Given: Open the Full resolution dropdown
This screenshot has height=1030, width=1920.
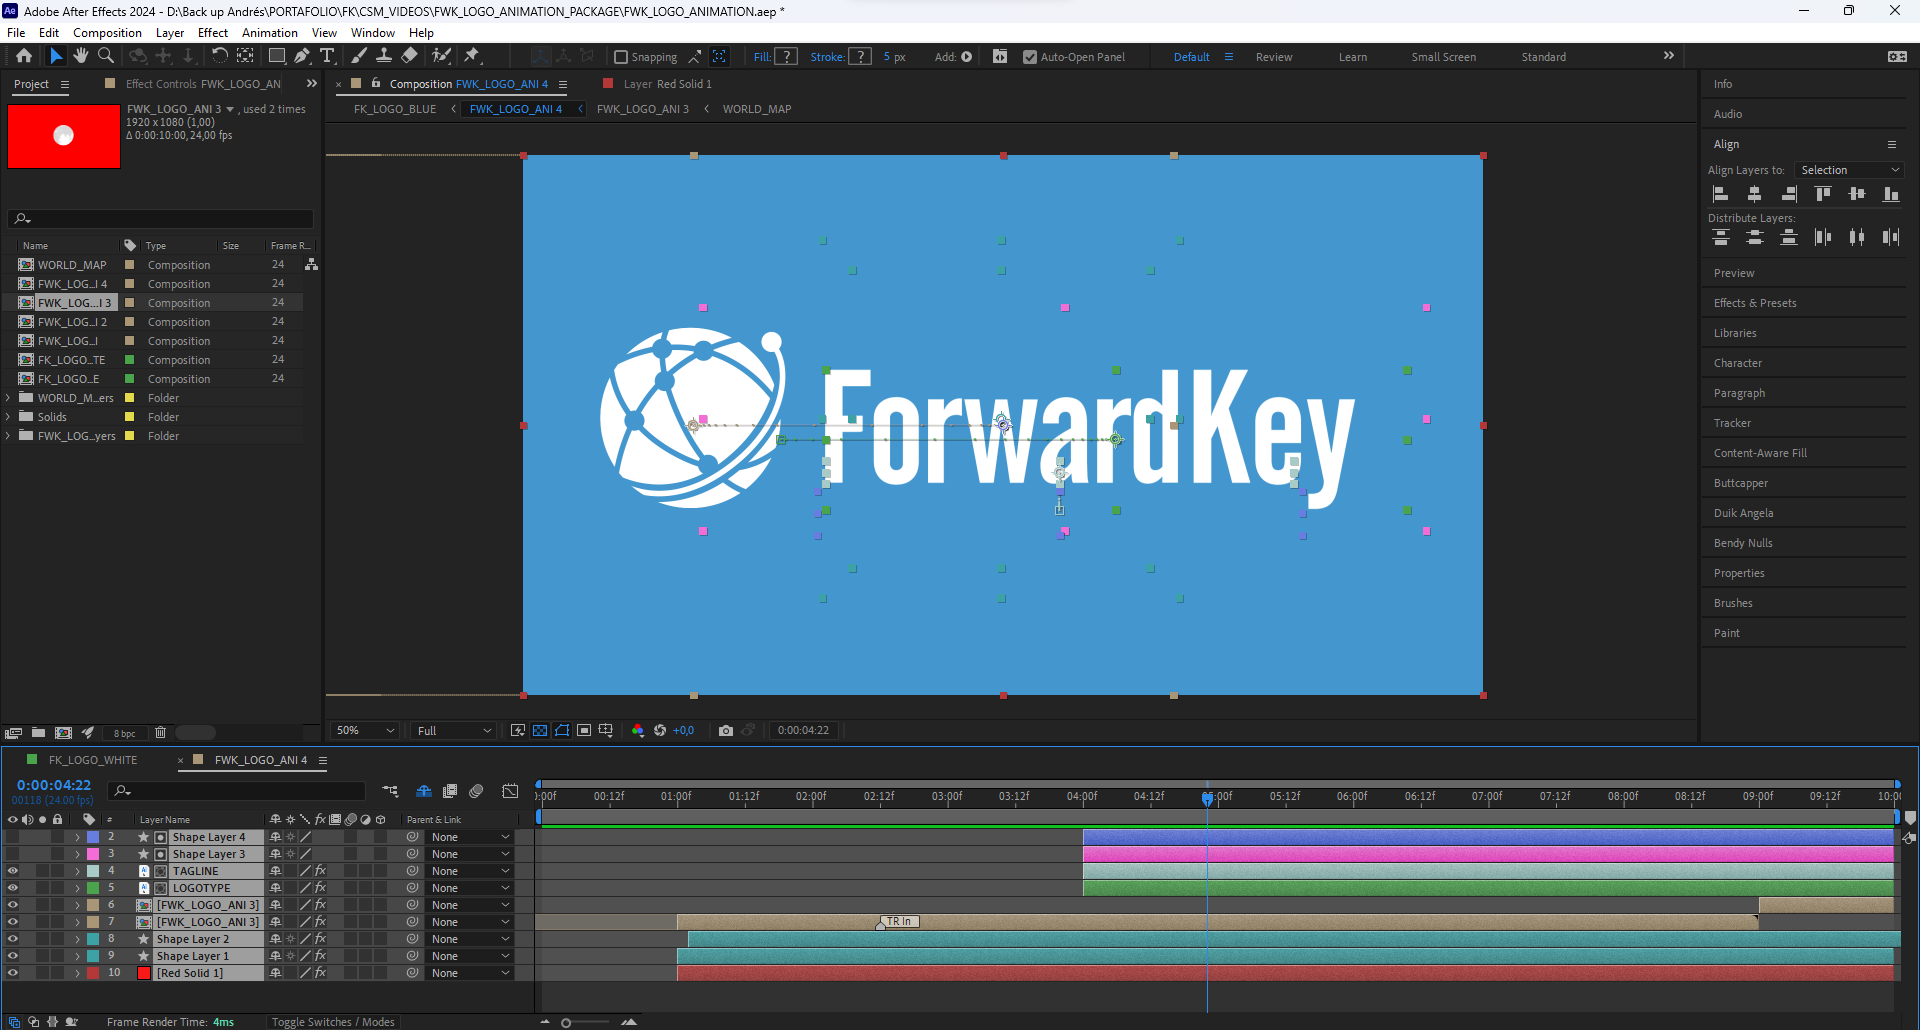Looking at the screenshot, I should (455, 731).
